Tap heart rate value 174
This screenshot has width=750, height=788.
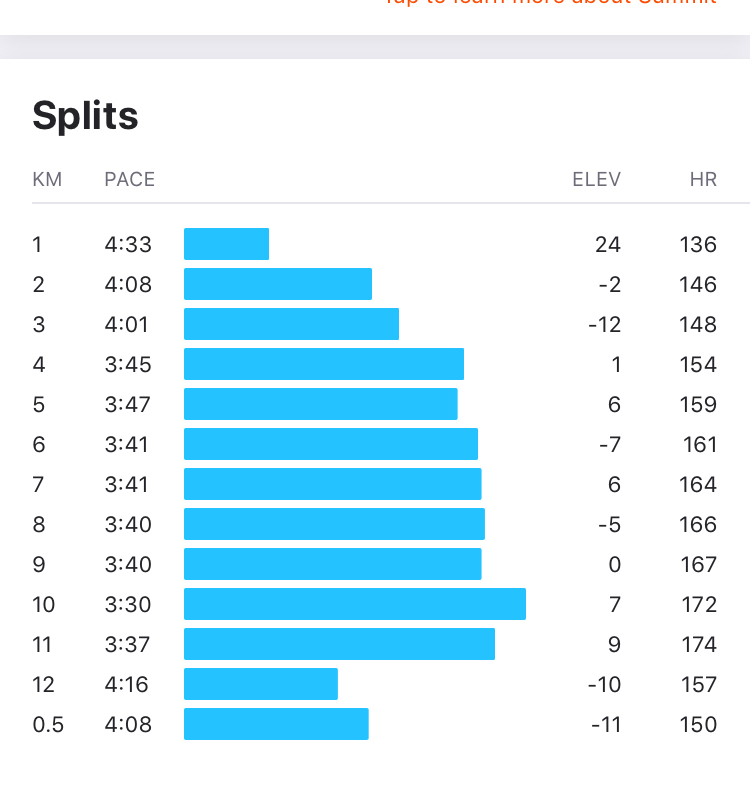click(x=699, y=644)
